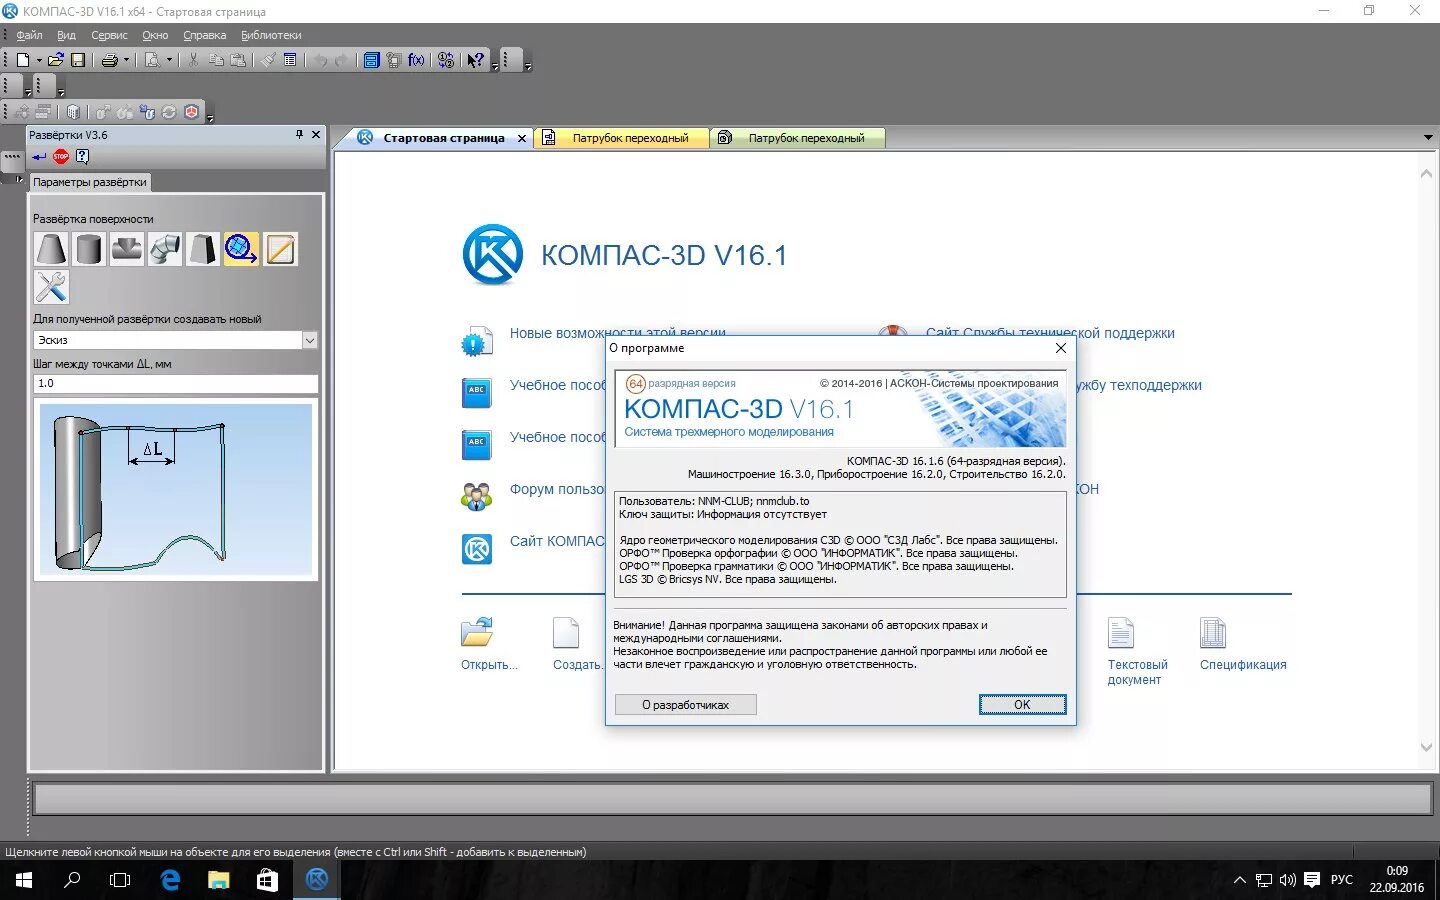
Task: Open the Library Manager toolbar icon
Action: (371, 60)
